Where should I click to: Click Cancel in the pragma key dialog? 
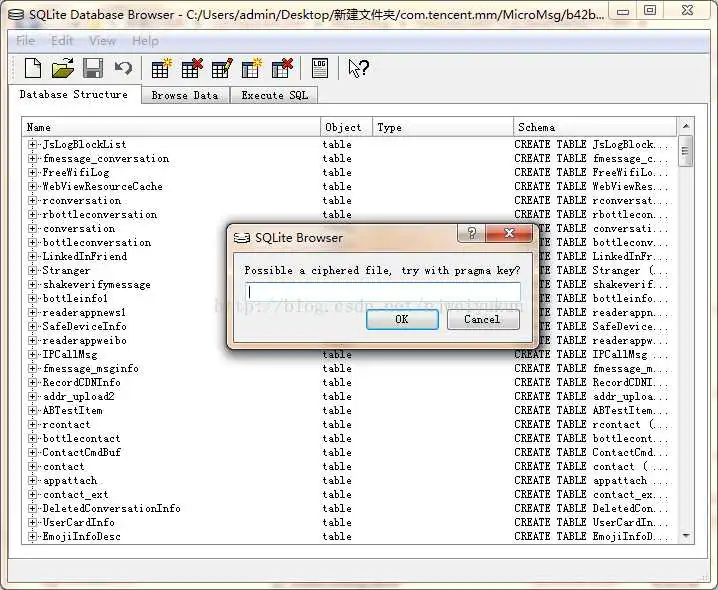click(483, 319)
